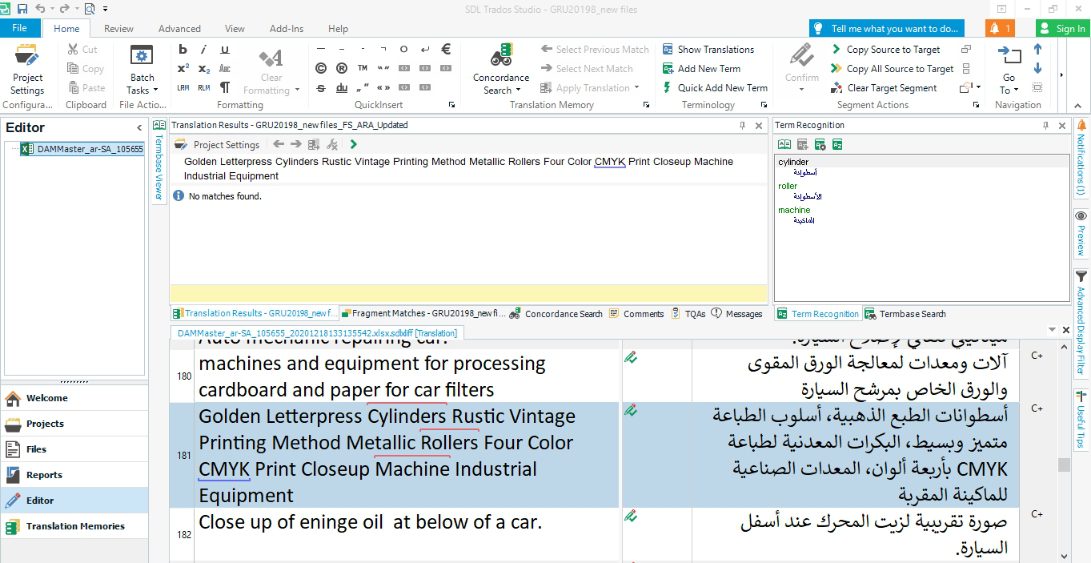Screen dimensions: 1091x563
Task: Open the Go To dropdown
Action: [1009, 70]
